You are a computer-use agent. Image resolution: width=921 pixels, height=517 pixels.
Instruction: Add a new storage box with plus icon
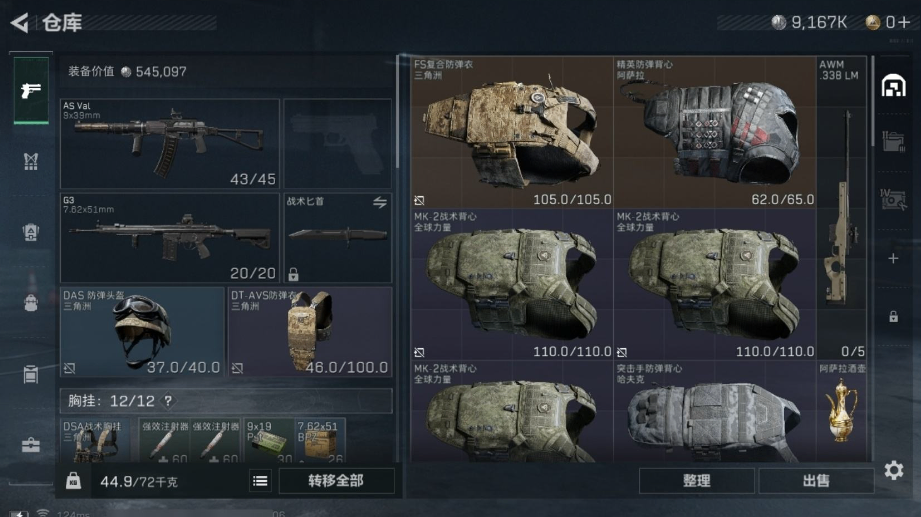893,258
